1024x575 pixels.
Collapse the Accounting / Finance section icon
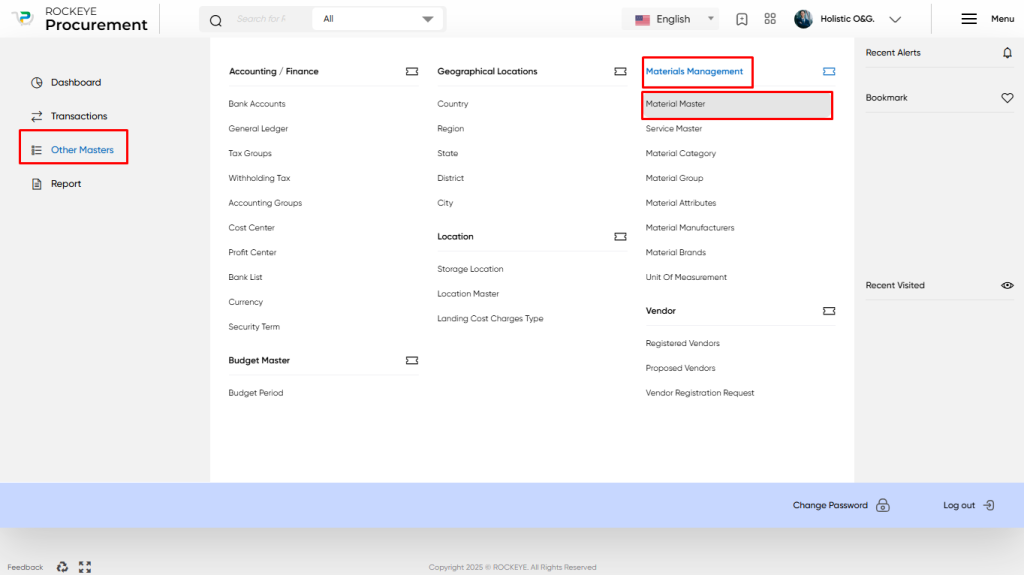411,71
